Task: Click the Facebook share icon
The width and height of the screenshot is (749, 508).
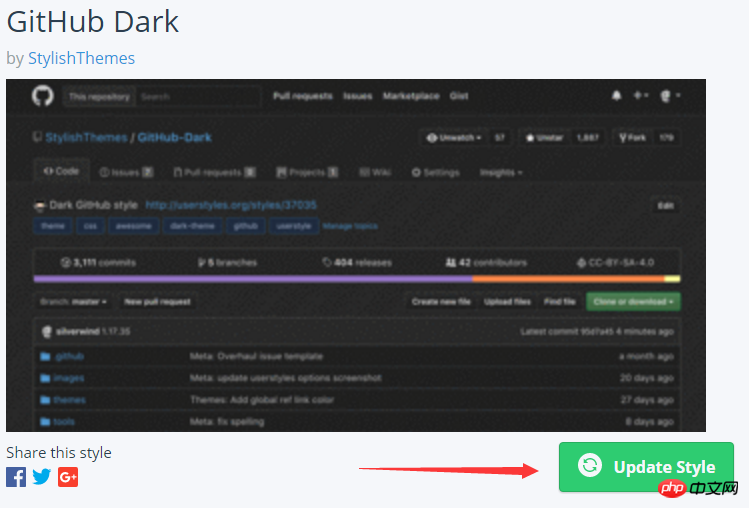Action: (16, 477)
